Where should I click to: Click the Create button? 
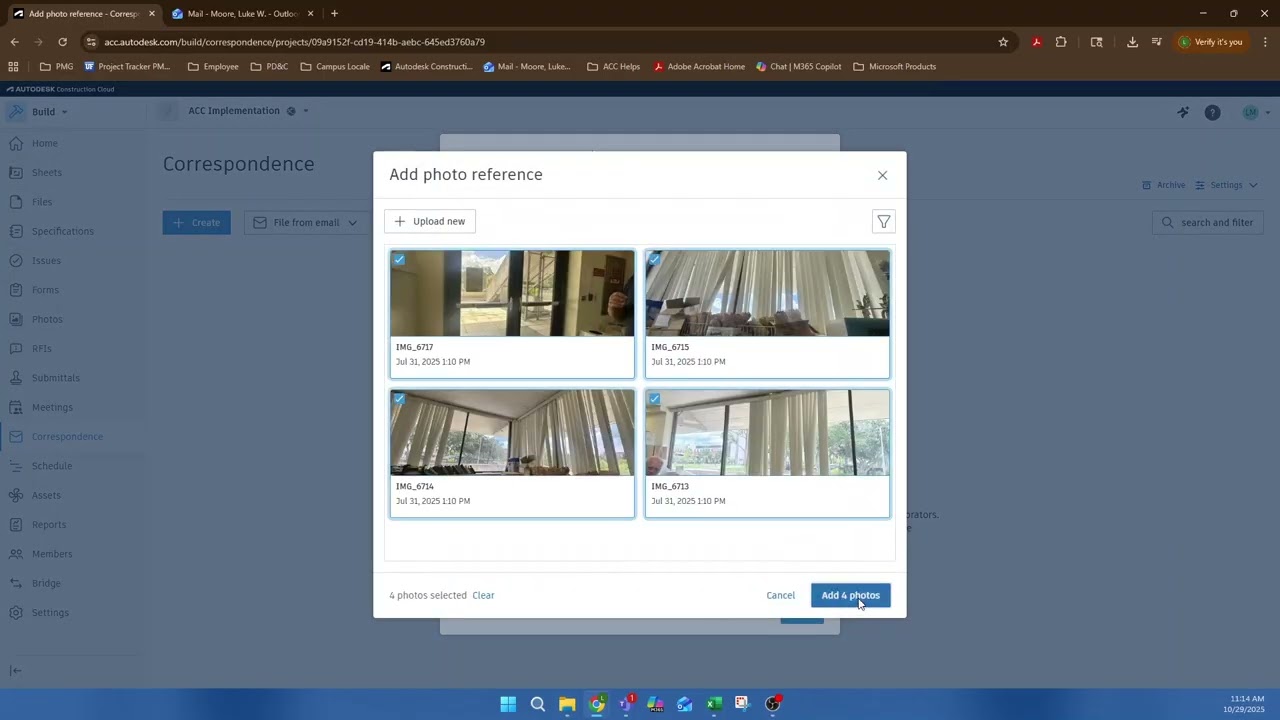pyautogui.click(x=197, y=222)
